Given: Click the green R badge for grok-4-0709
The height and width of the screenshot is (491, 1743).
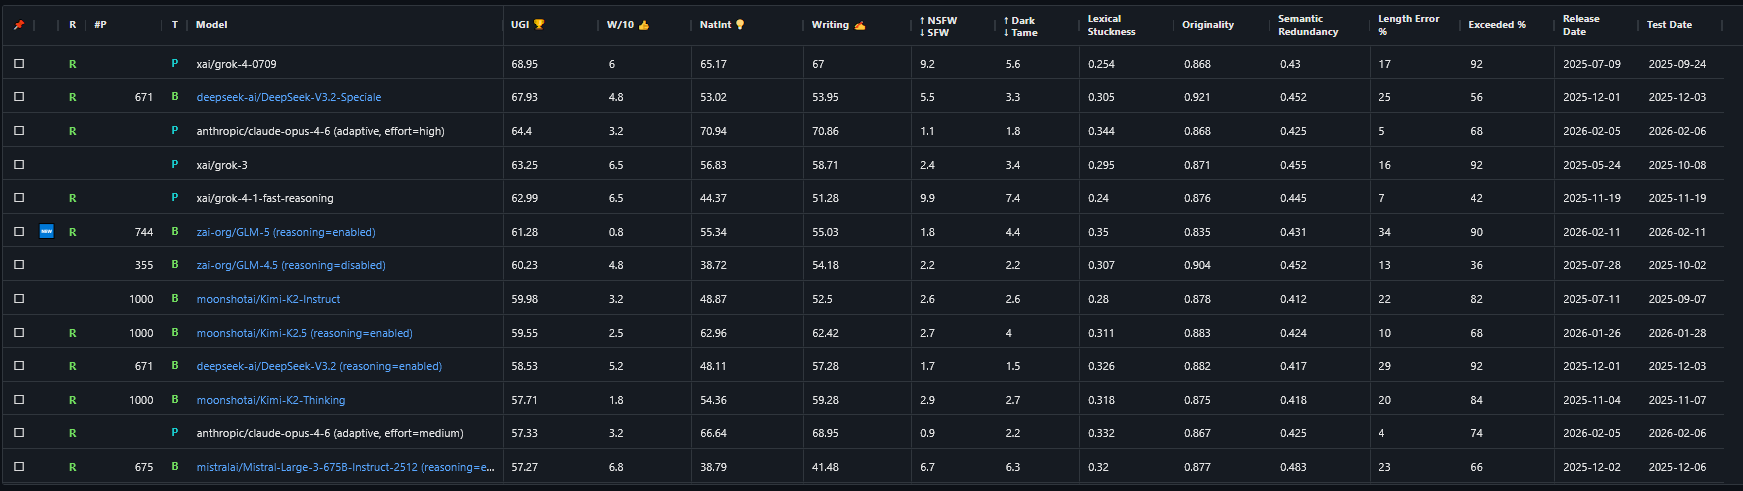Looking at the screenshot, I should click(72, 64).
